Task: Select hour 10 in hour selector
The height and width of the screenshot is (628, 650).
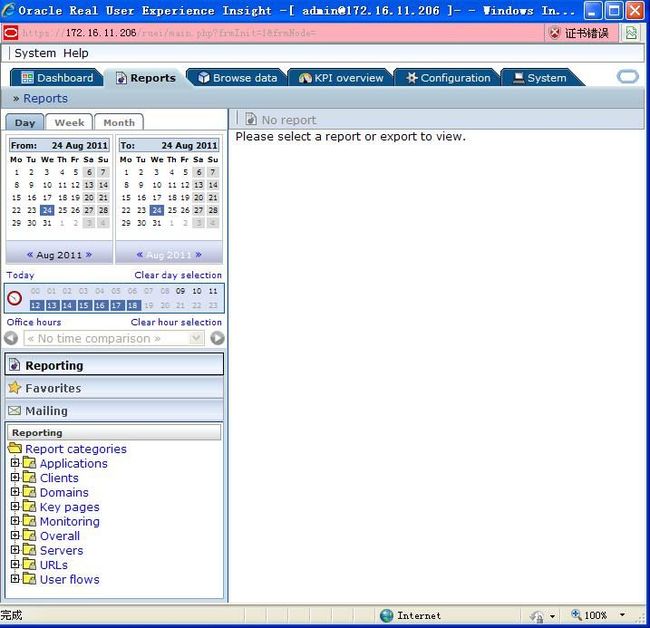Action: tap(197, 291)
